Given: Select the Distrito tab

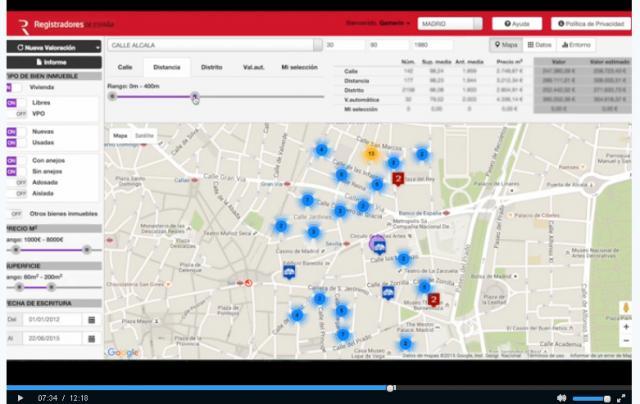Looking at the screenshot, I should pyautogui.click(x=211, y=67).
